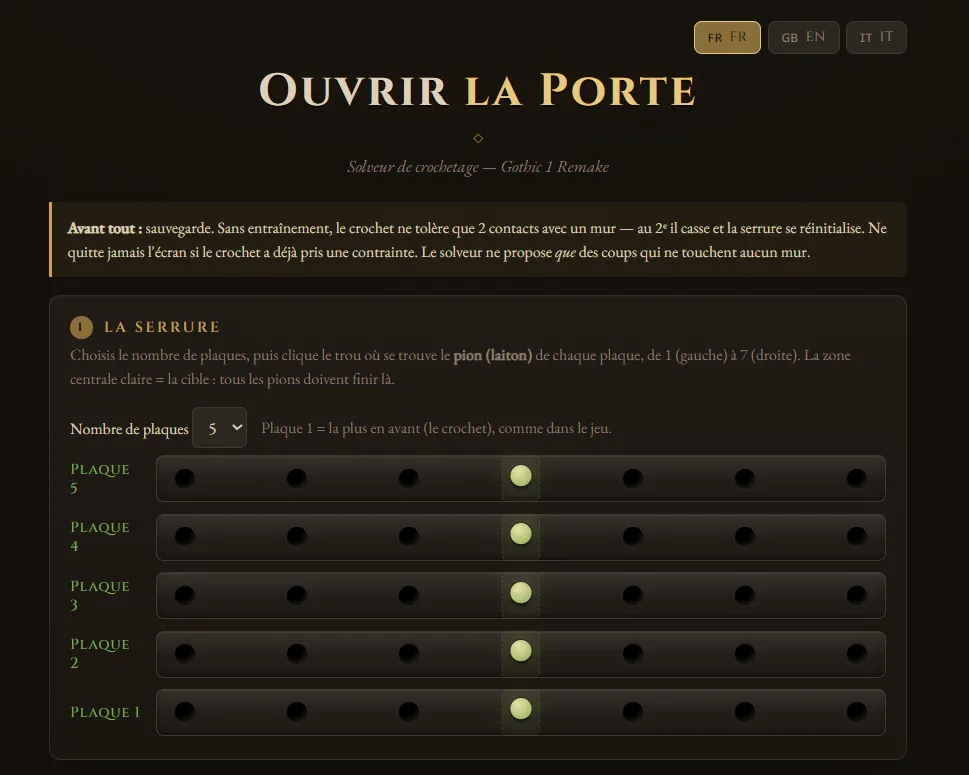
Task: Select hole 6 on Plaque 2
Action: (x=745, y=653)
